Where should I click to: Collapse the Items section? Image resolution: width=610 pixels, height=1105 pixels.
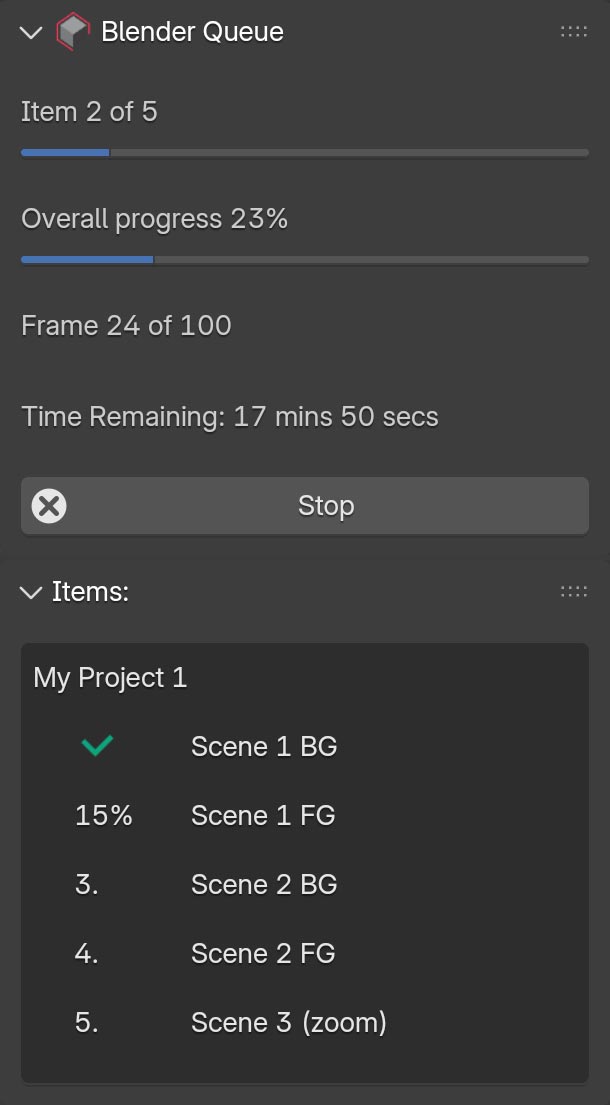[31, 593]
